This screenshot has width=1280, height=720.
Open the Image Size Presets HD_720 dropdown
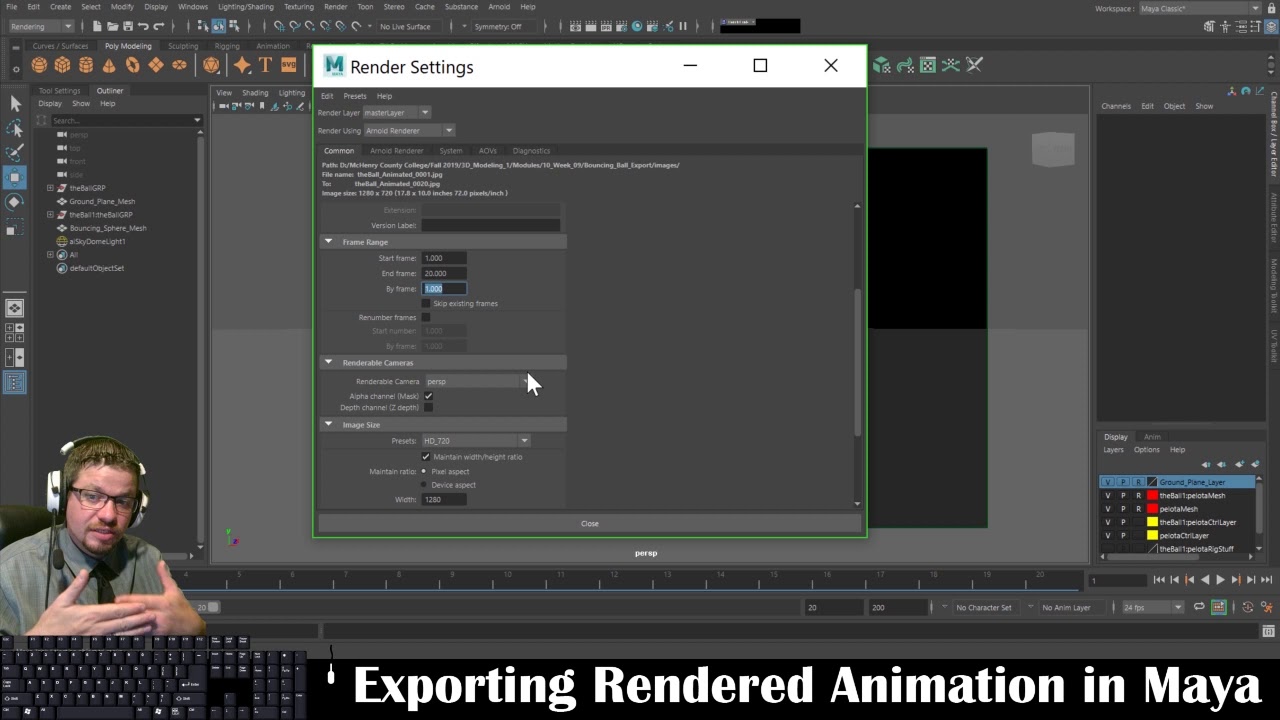pos(476,441)
